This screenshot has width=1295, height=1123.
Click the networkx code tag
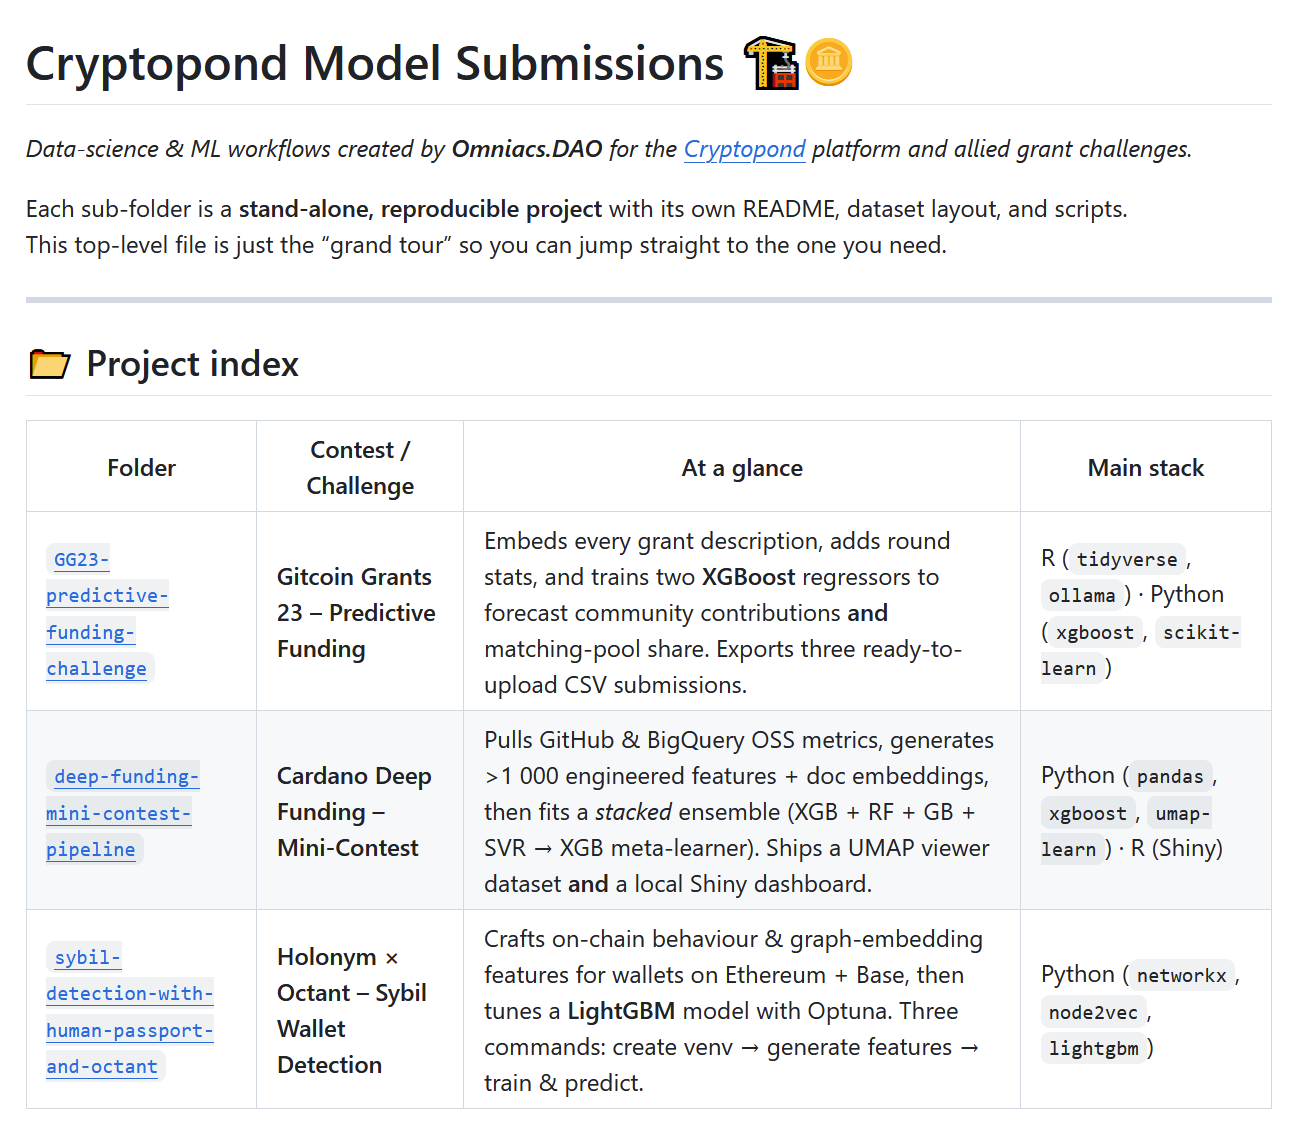(x=1181, y=975)
